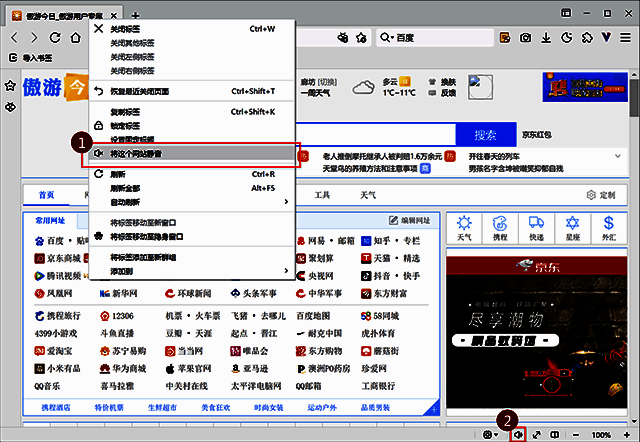Open search engine dropdown magnifier
Viewport: 640px width, 442px height.
(x=387, y=38)
